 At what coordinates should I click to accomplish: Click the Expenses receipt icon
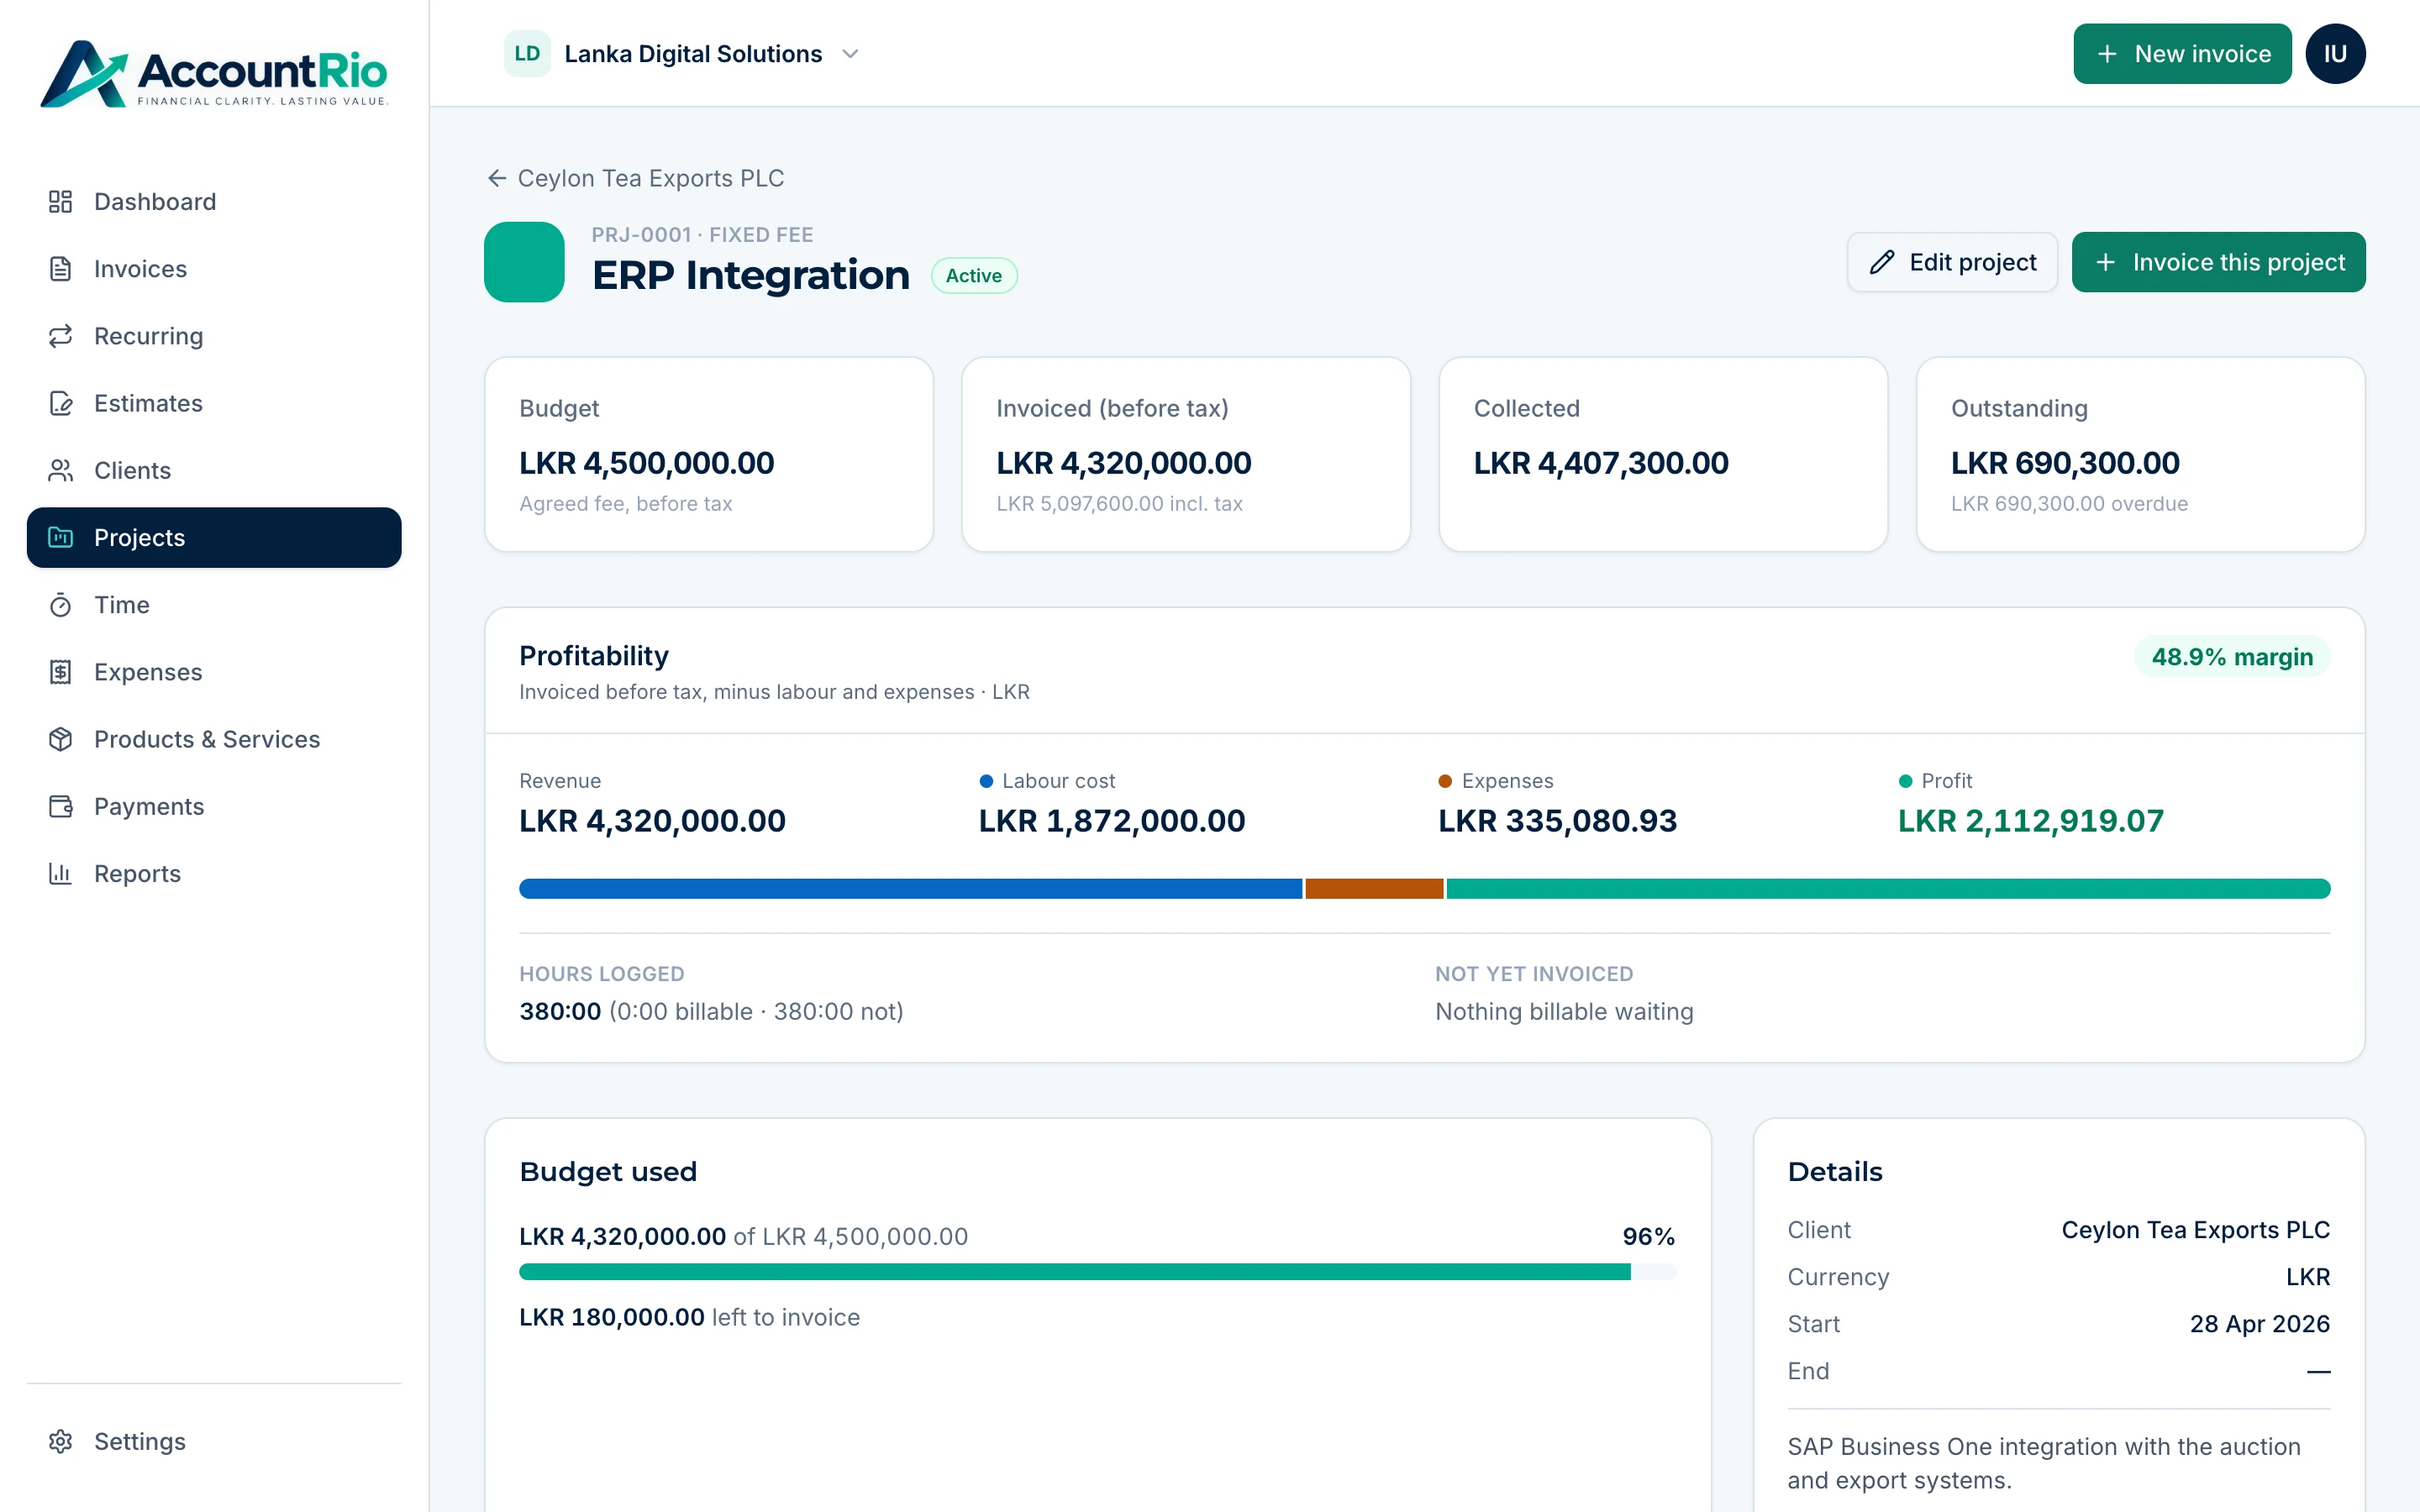[60, 672]
